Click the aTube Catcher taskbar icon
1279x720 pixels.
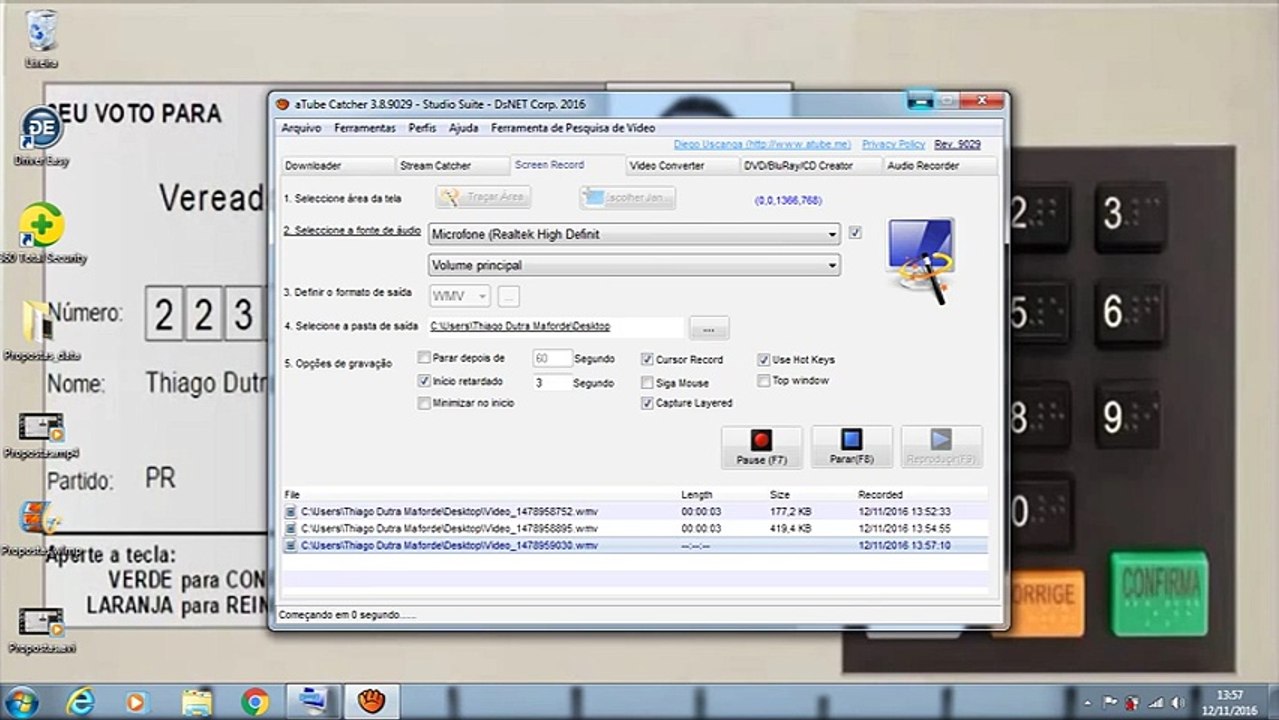pyautogui.click(x=371, y=702)
